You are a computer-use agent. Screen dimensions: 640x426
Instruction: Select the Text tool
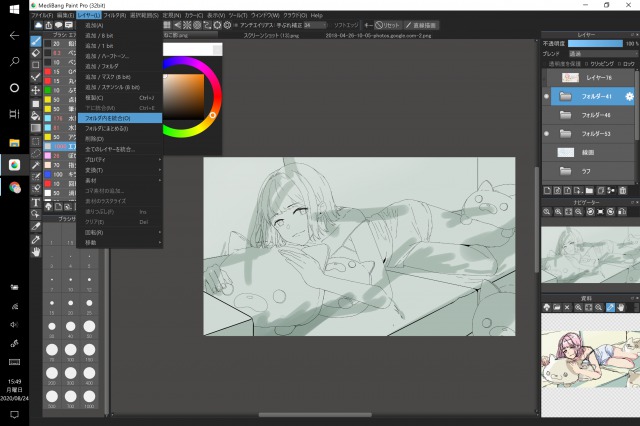37,202
